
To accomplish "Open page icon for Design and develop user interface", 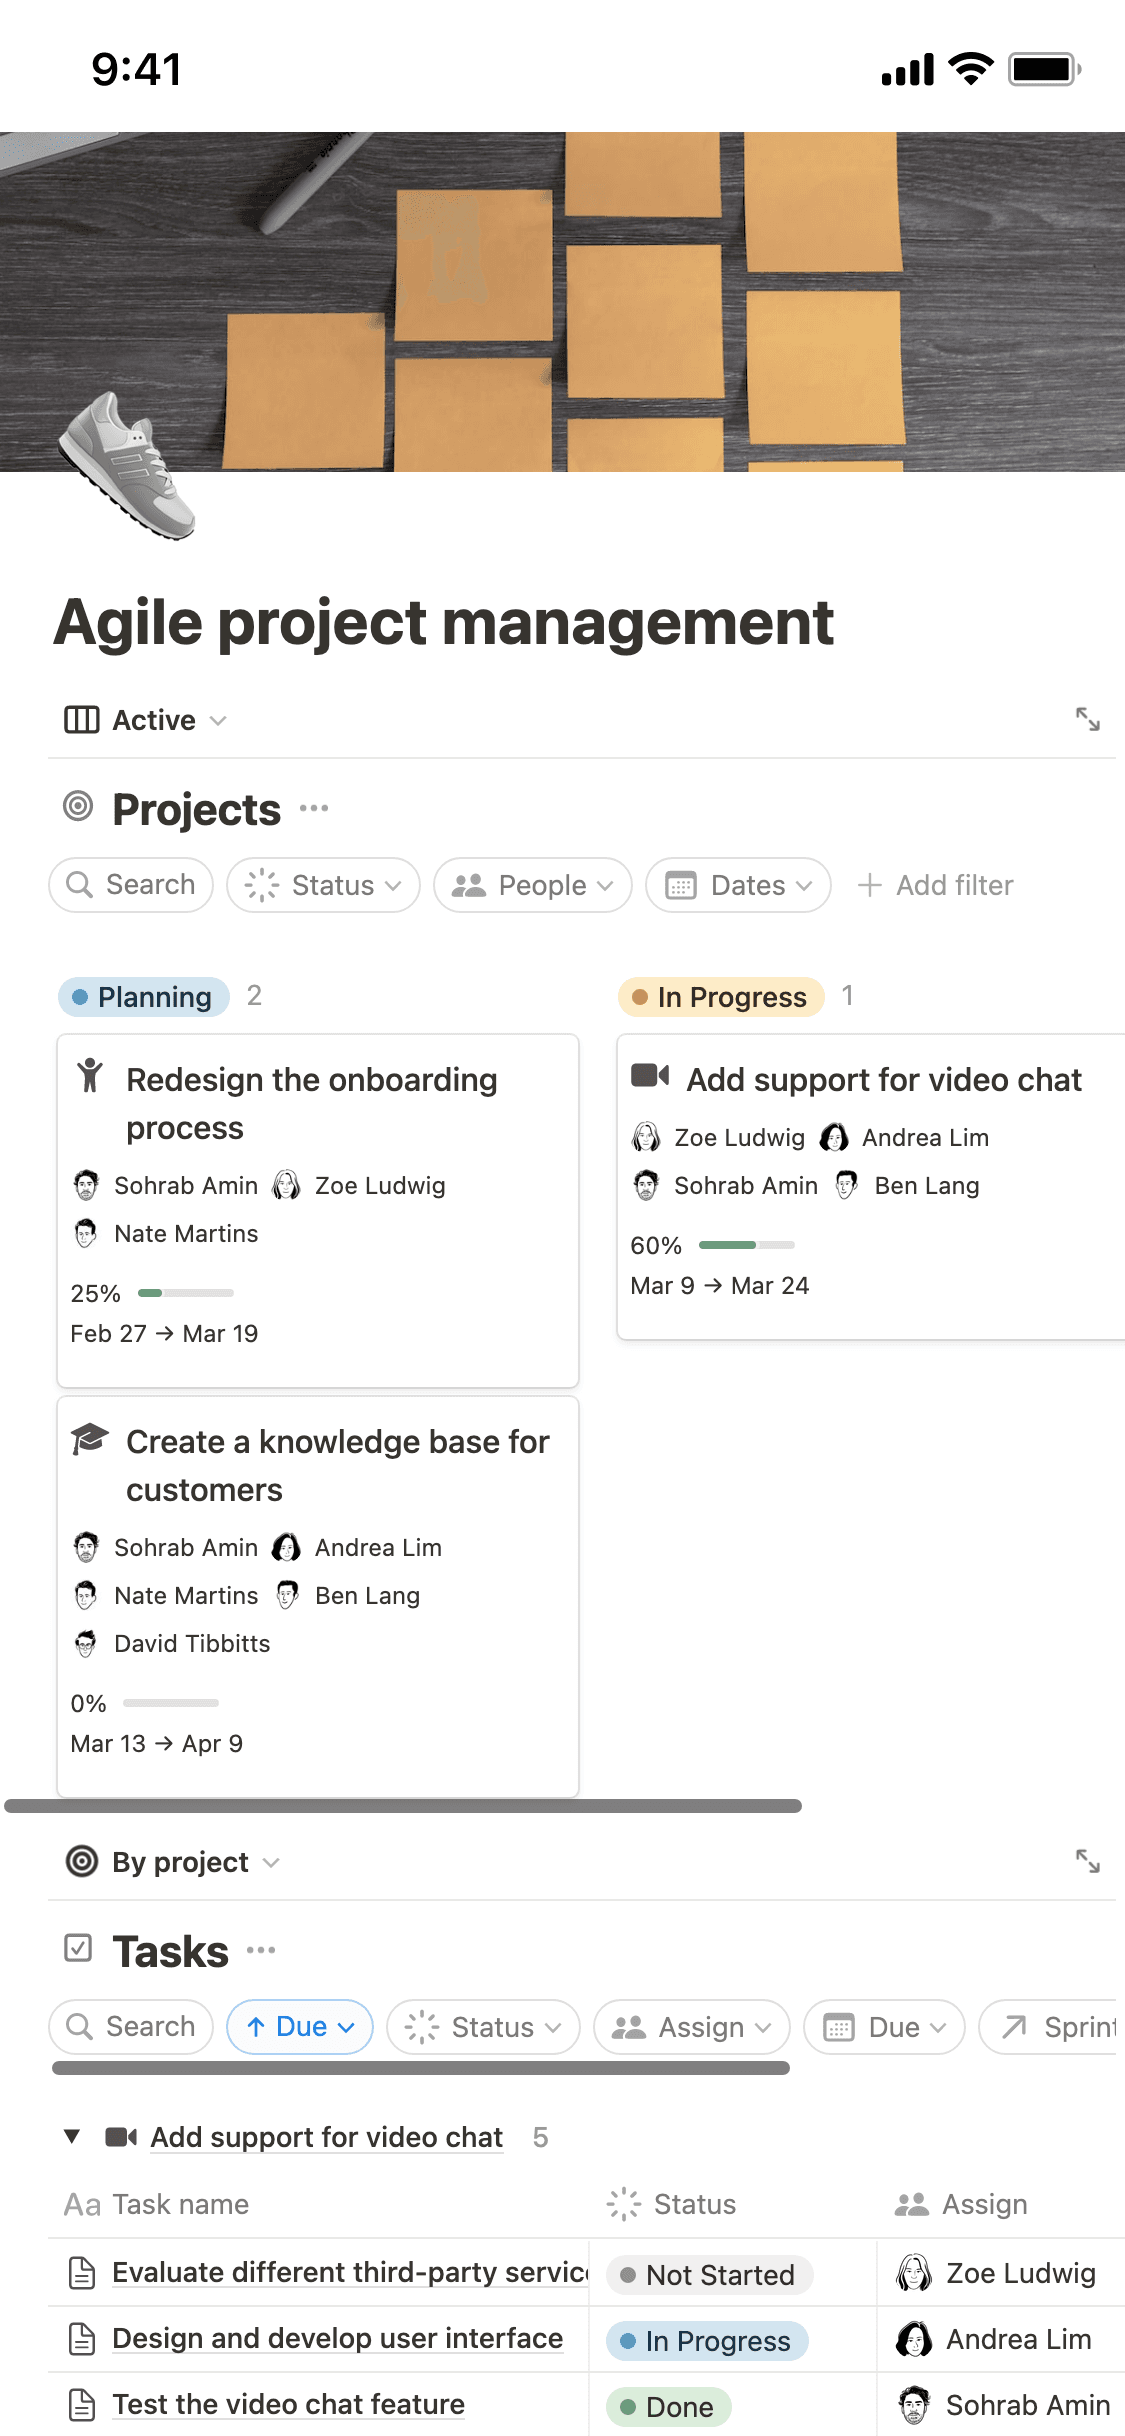I will coord(82,2339).
